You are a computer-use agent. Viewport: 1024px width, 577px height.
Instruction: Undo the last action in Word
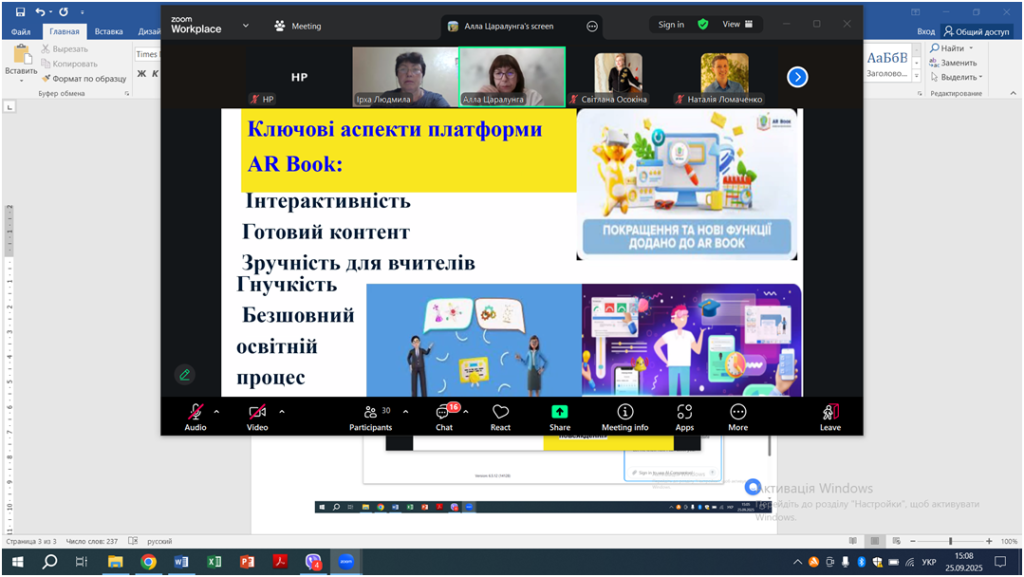(40, 12)
